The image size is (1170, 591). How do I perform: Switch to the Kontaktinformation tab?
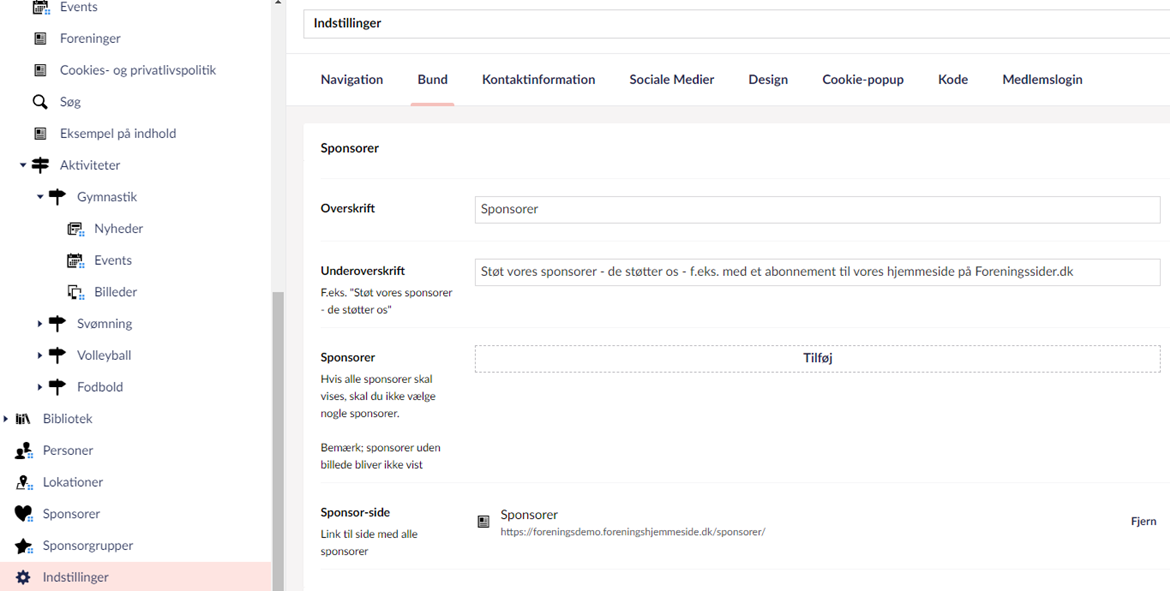(x=538, y=80)
